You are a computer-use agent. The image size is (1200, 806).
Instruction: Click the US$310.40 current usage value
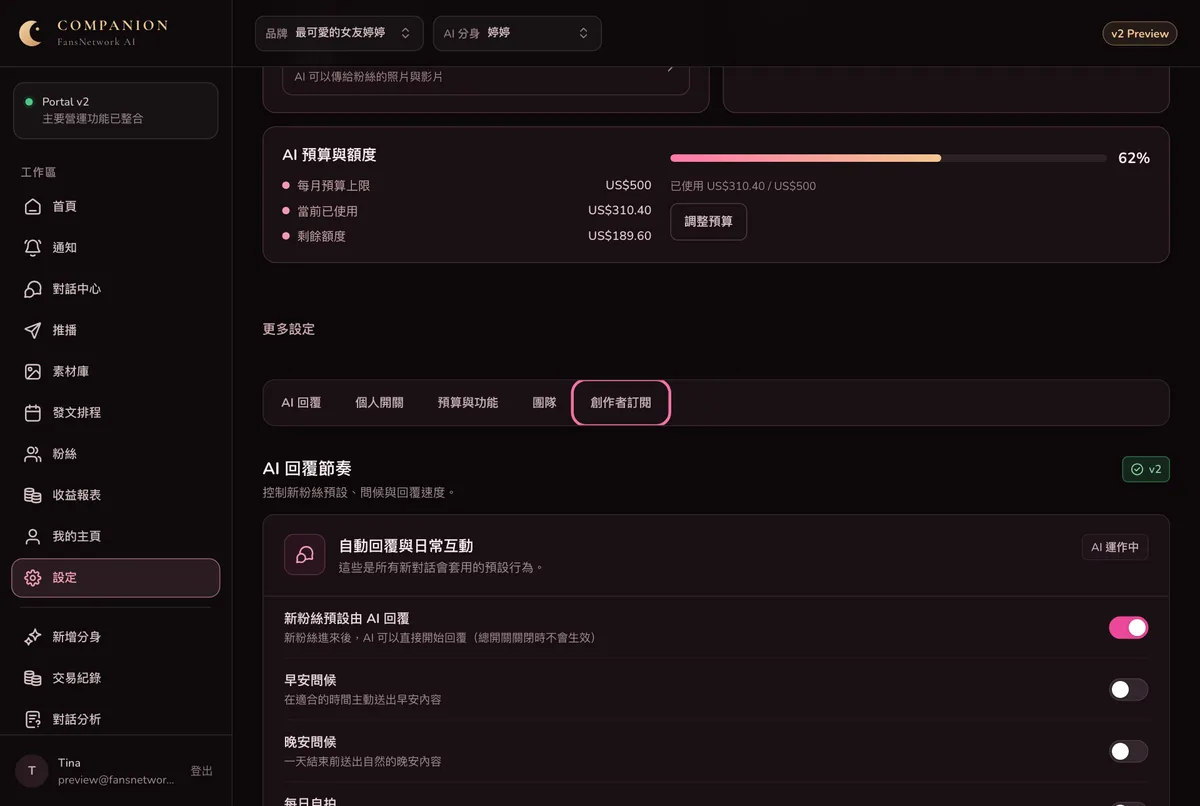620,211
